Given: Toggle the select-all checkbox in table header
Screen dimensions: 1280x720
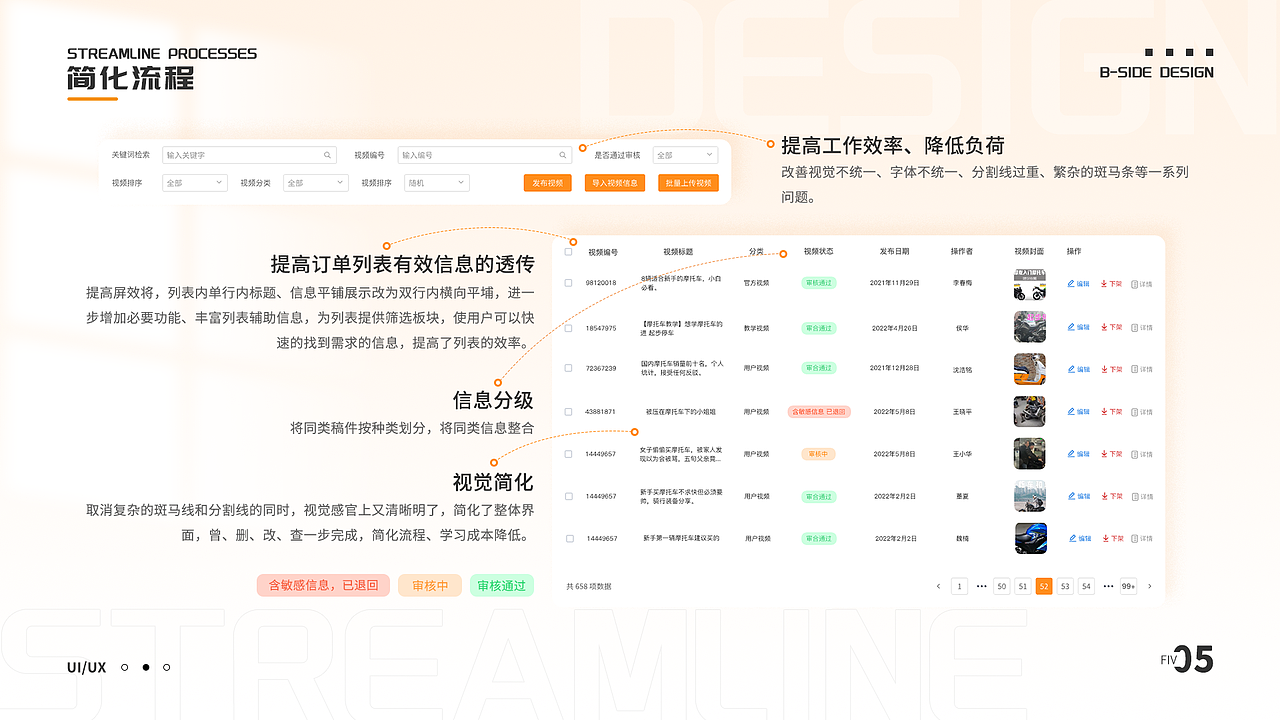Looking at the screenshot, I should tap(569, 252).
